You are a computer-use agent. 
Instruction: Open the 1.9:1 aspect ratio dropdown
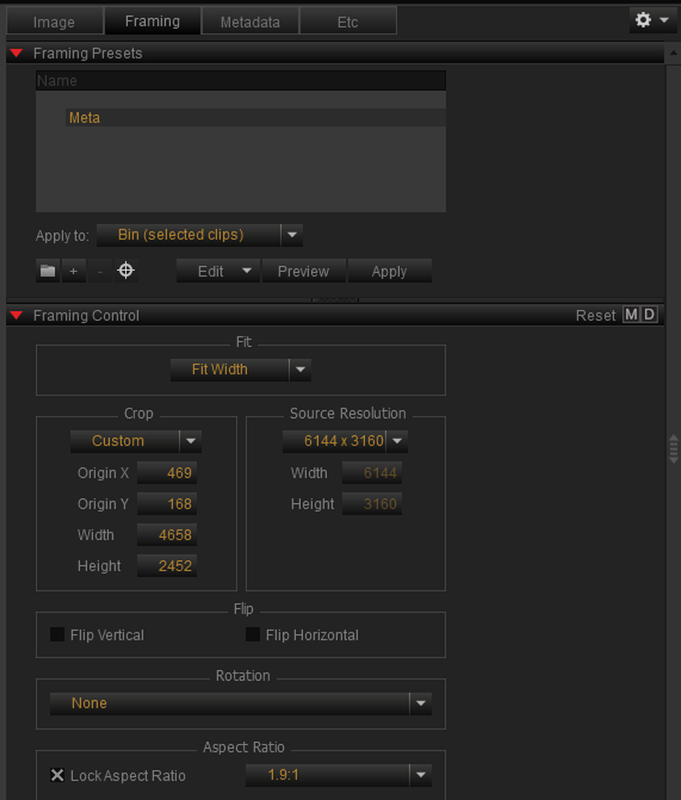[339, 775]
